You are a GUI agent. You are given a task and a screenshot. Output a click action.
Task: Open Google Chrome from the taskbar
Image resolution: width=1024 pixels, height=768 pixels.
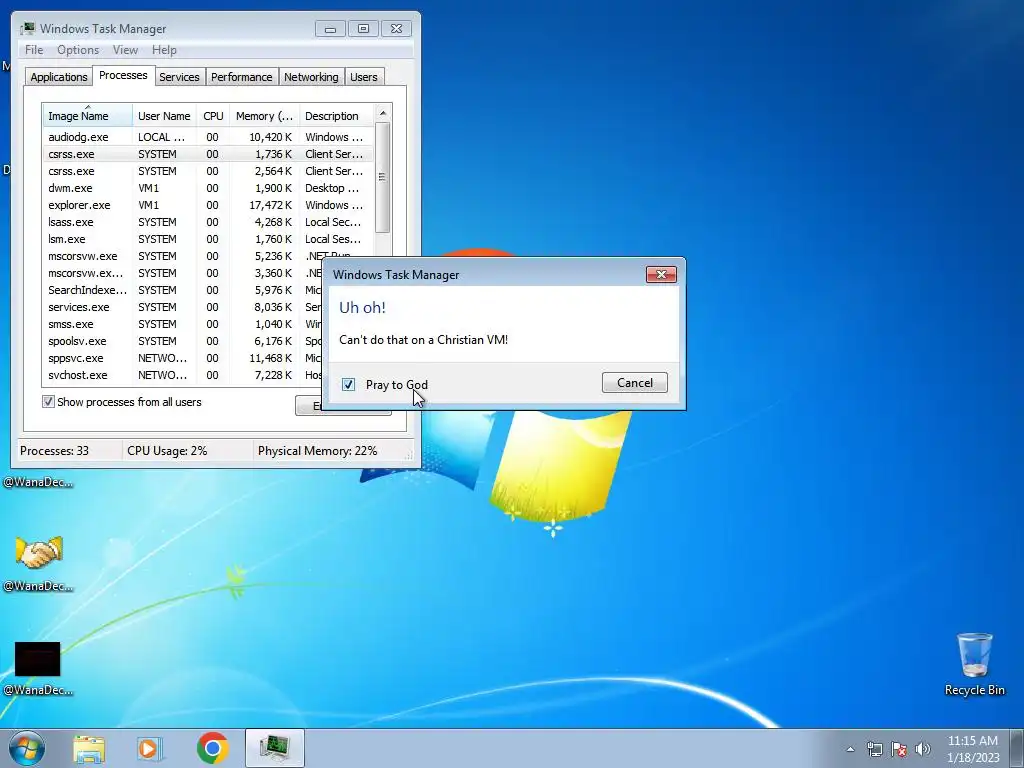[x=212, y=748]
